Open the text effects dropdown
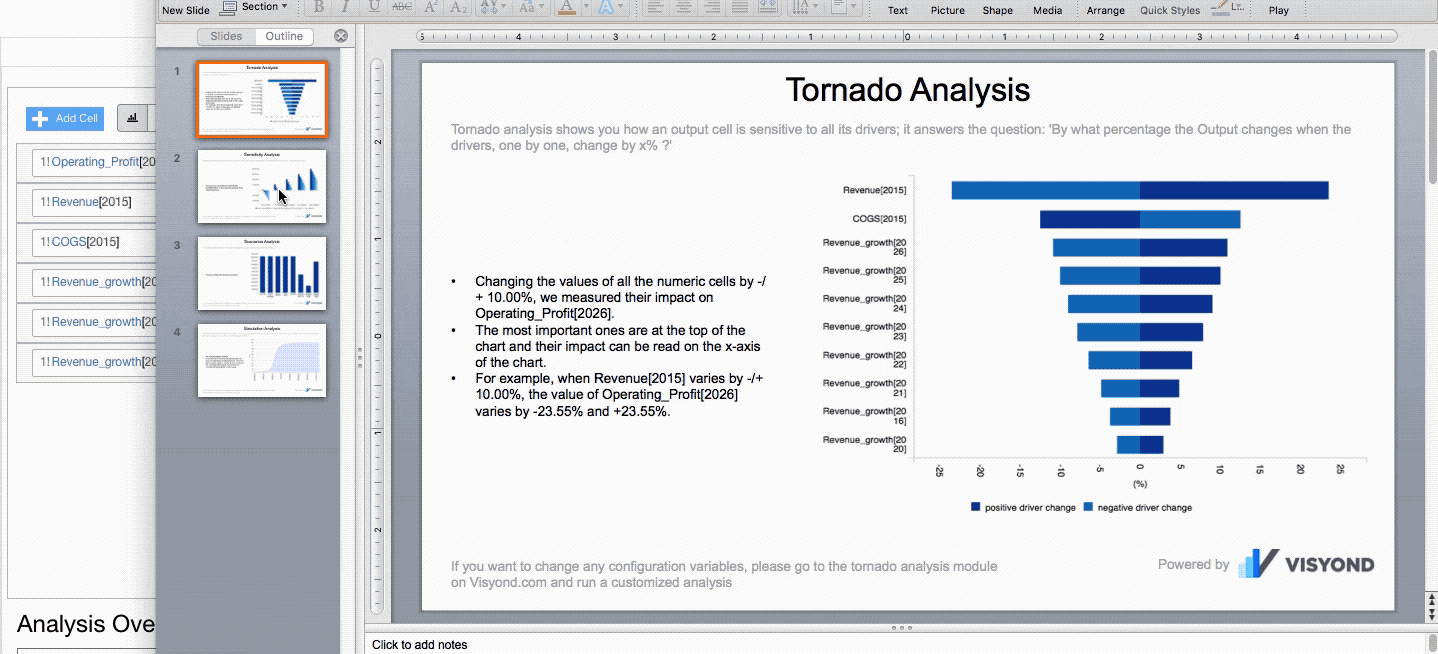This screenshot has width=1438, height=654. click(x=609, y=7)
